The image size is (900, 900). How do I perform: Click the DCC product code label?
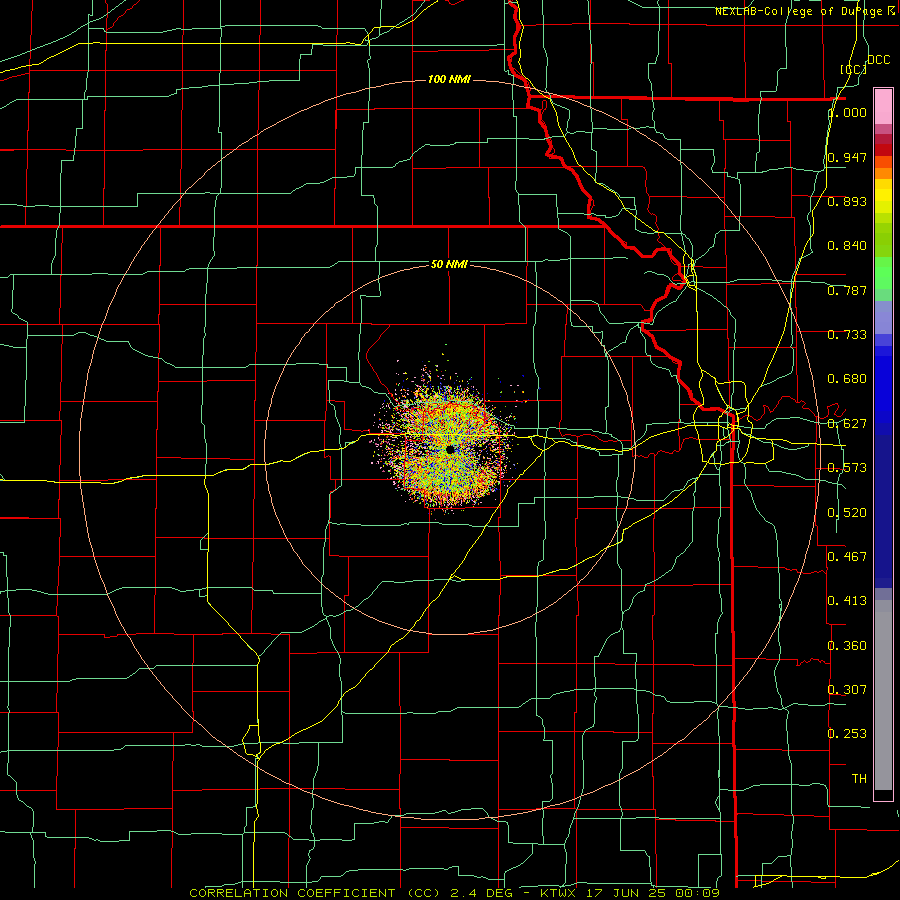(x=878, y=60)
